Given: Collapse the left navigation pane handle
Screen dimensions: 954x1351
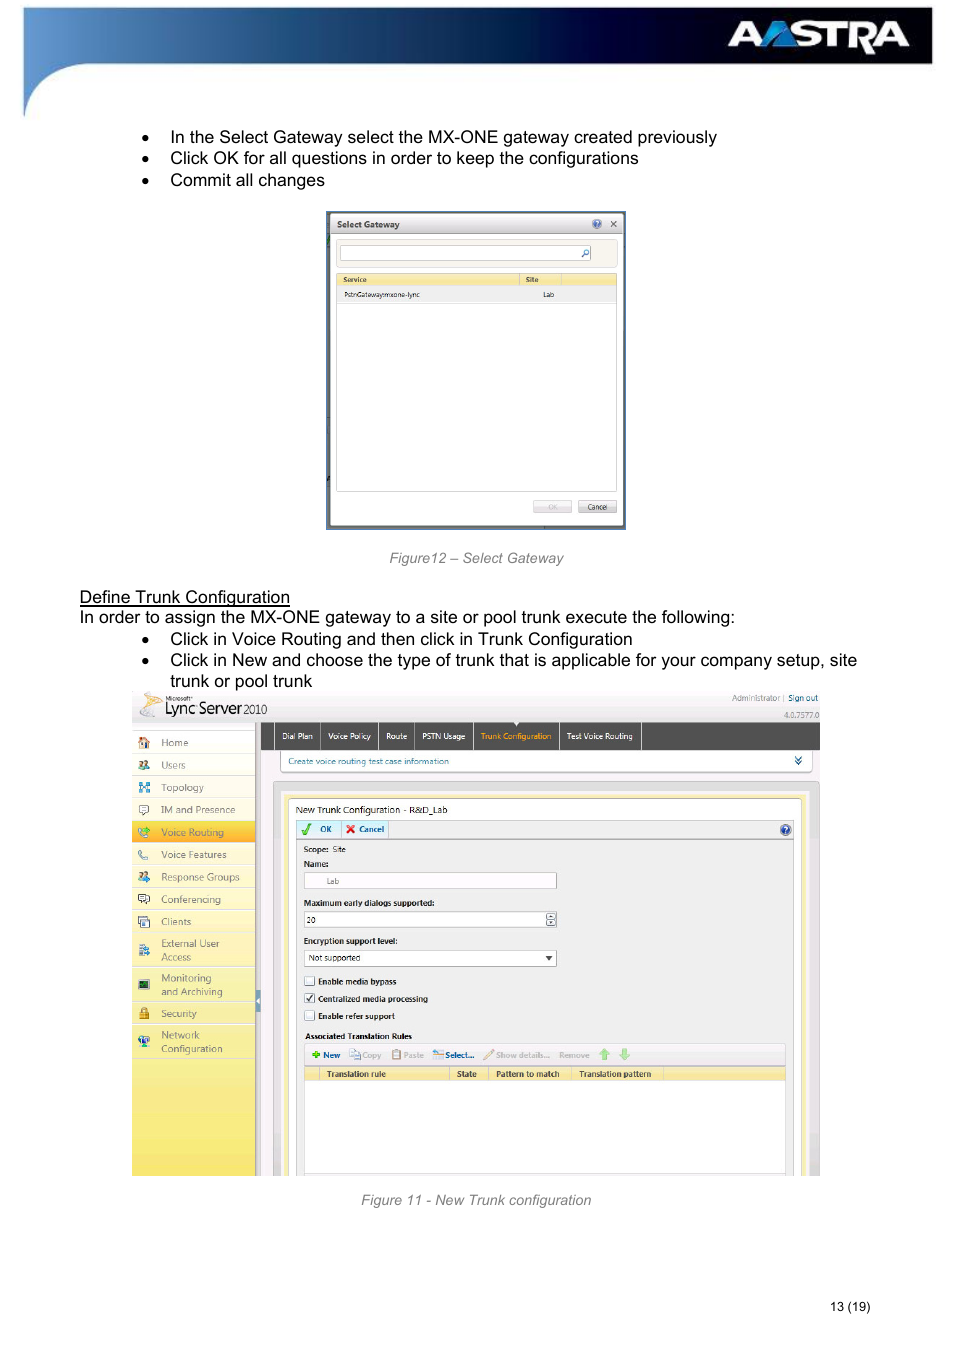Looking at the screenshot, I should (258, 1000).
